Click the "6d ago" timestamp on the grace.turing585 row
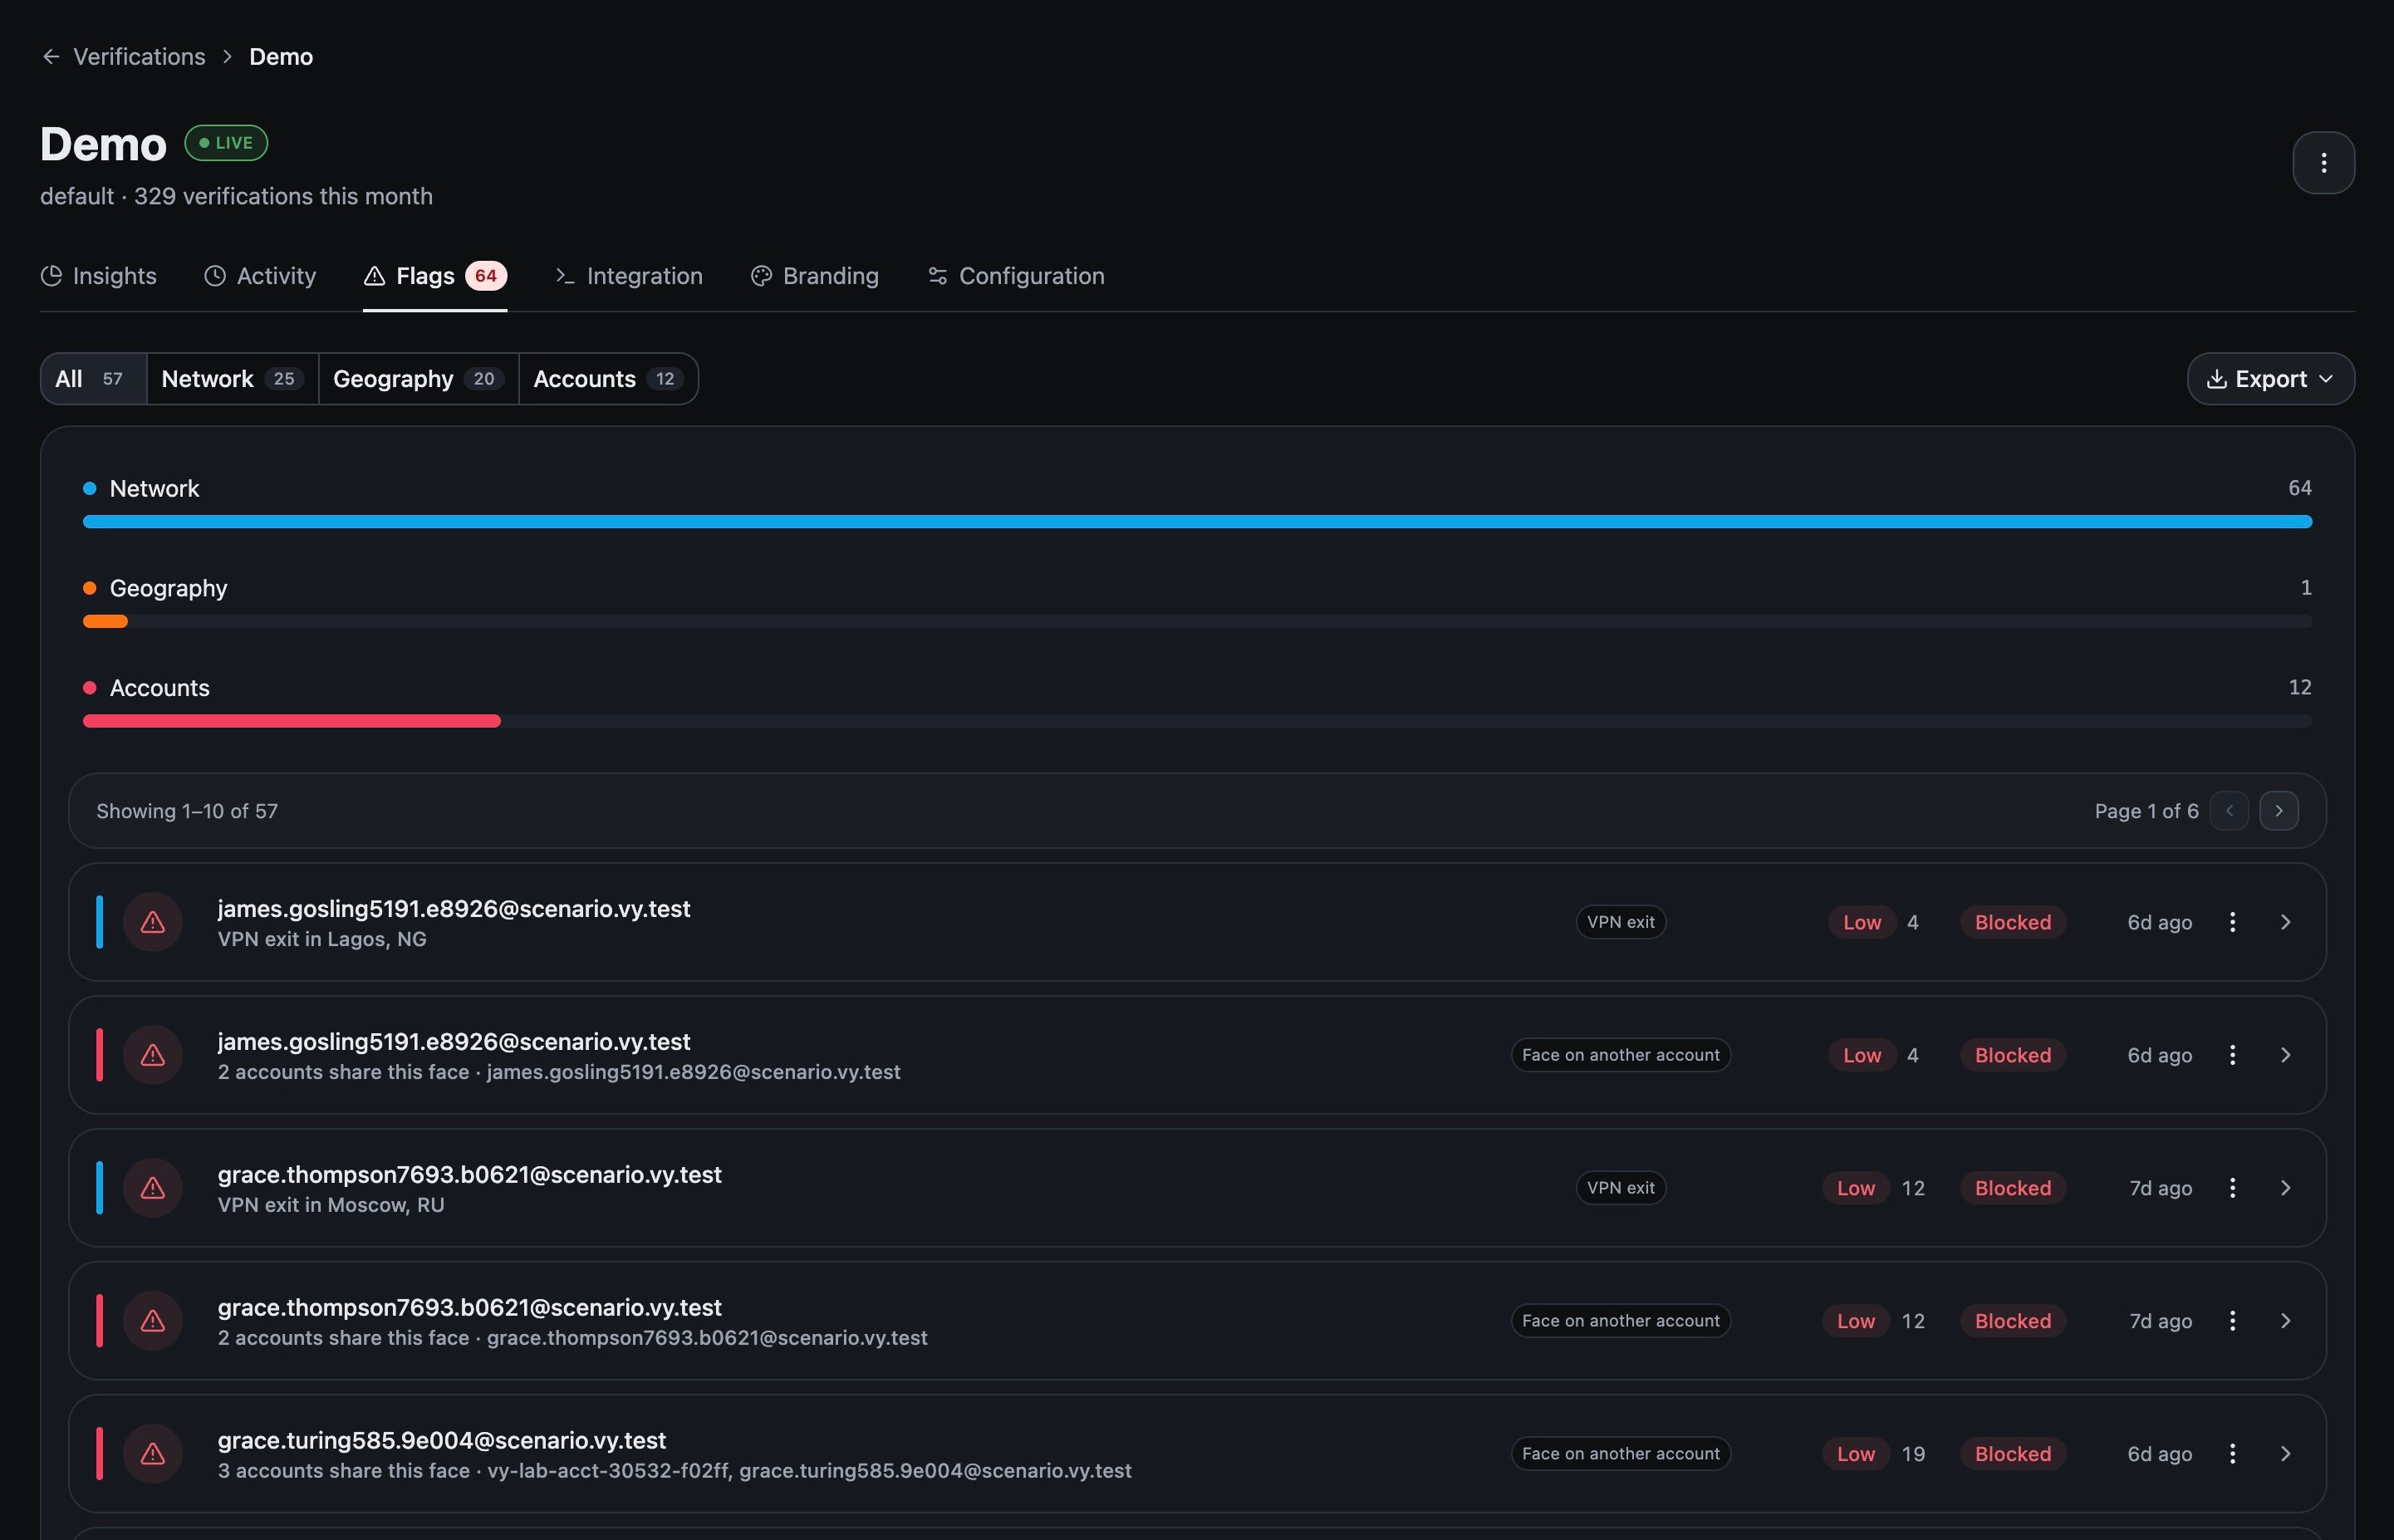Image resolution: width=2394 pixels, height=1540 pixels. coord(2159,1454)
